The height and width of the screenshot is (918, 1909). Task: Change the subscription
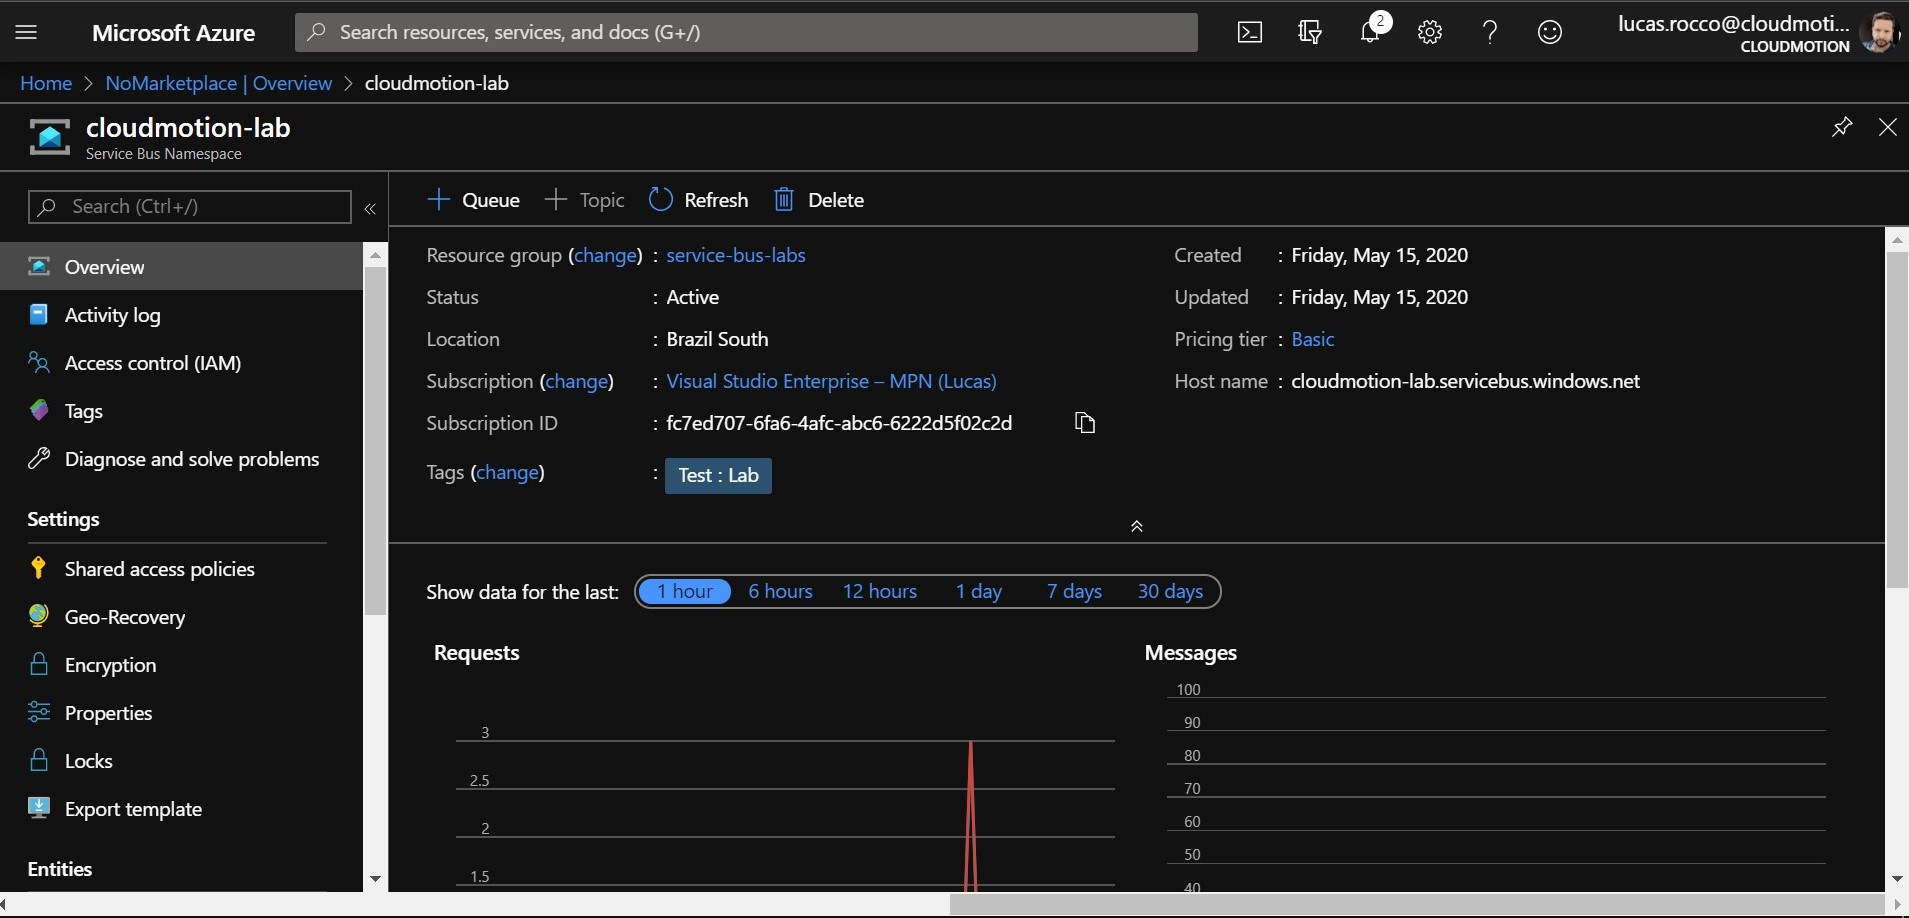(x=577, y=381)
